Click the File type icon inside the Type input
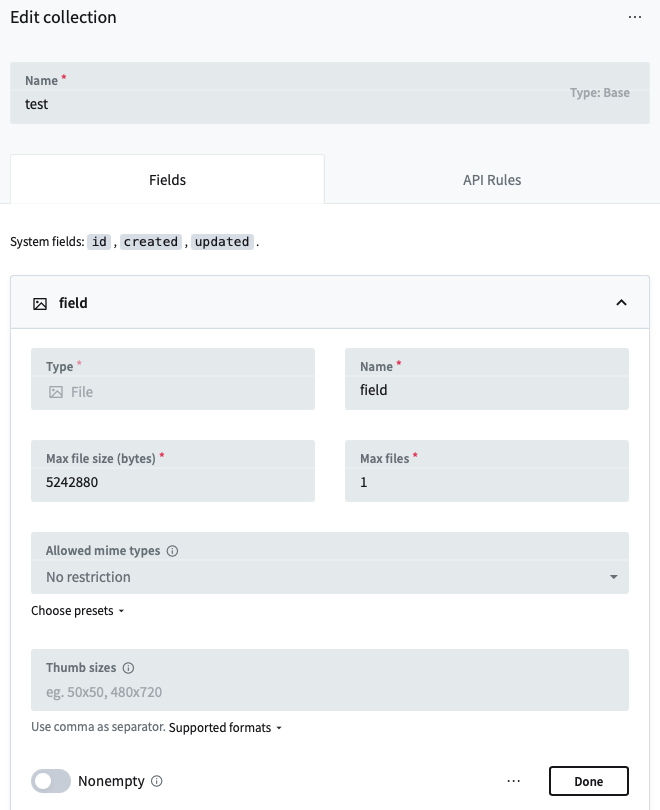Screen dimensions: 660x810 click(x=55, y=391)
